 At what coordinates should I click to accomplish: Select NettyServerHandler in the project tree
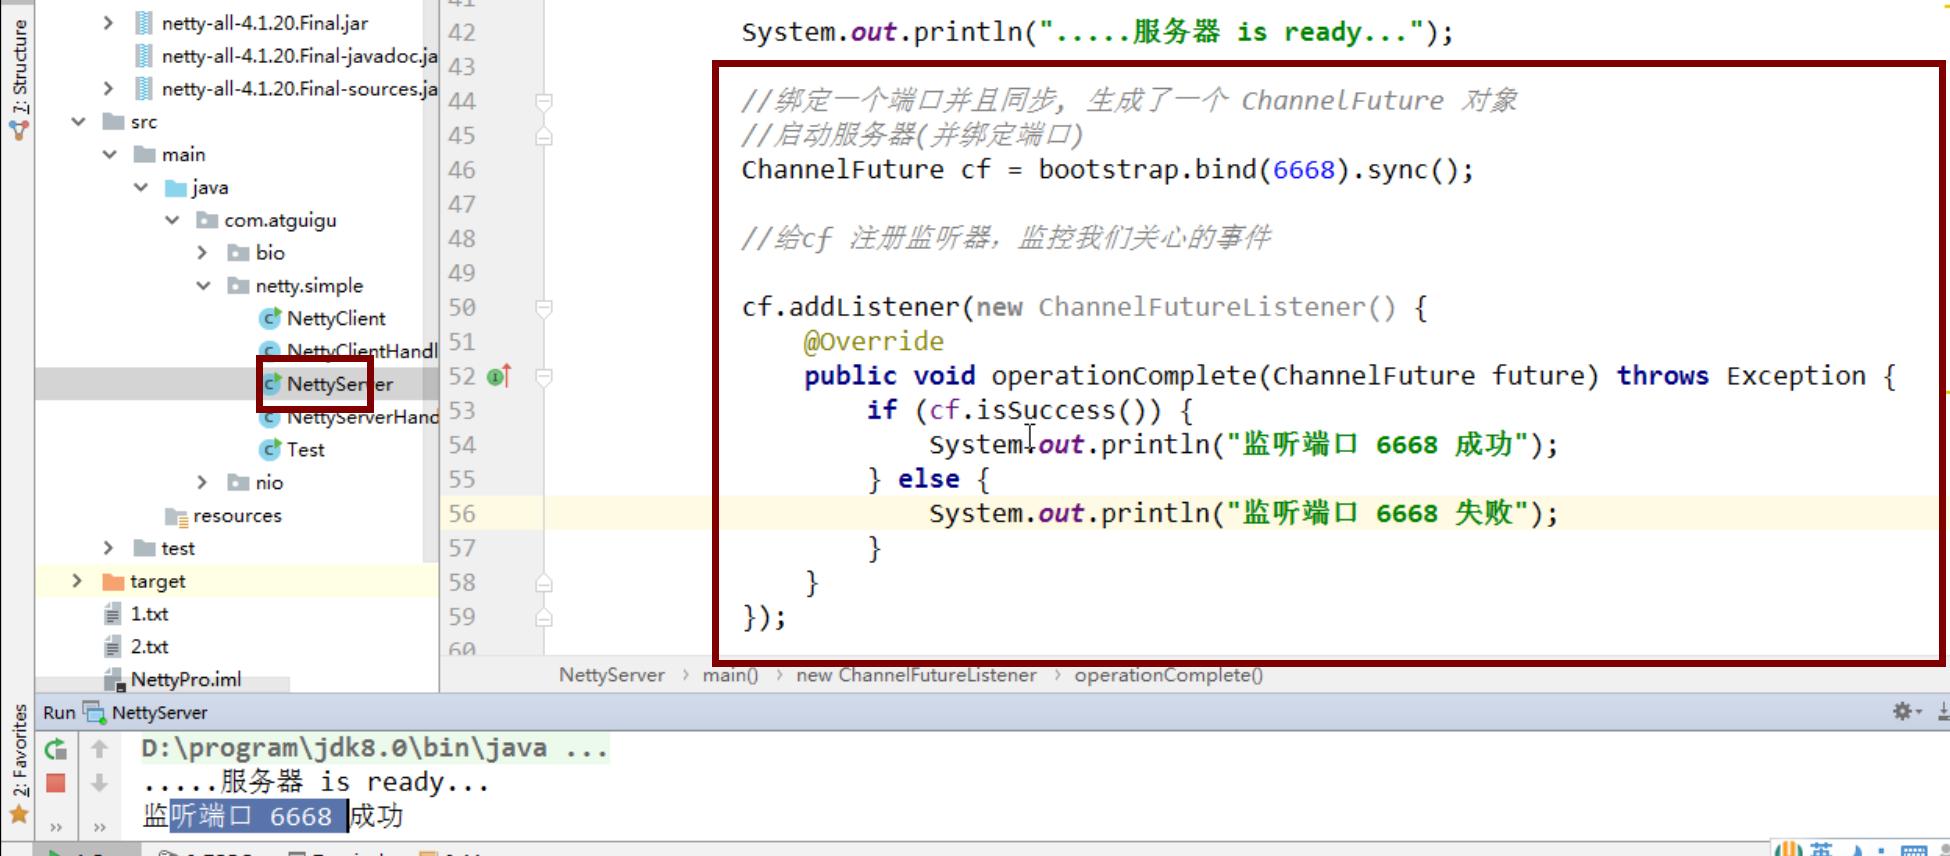tap(362, 417)
